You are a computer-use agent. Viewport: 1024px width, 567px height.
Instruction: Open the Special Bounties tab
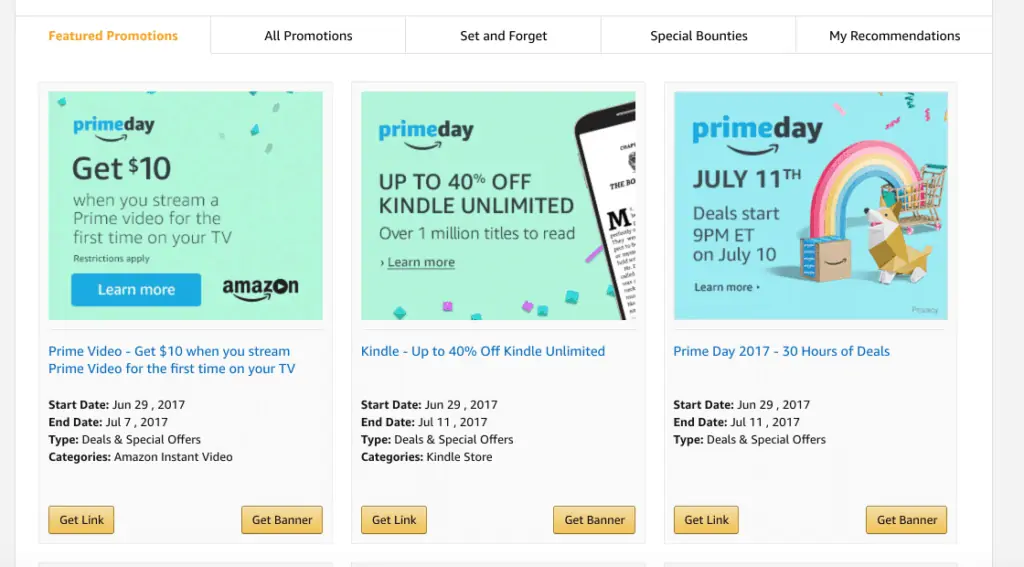[698, 36]
